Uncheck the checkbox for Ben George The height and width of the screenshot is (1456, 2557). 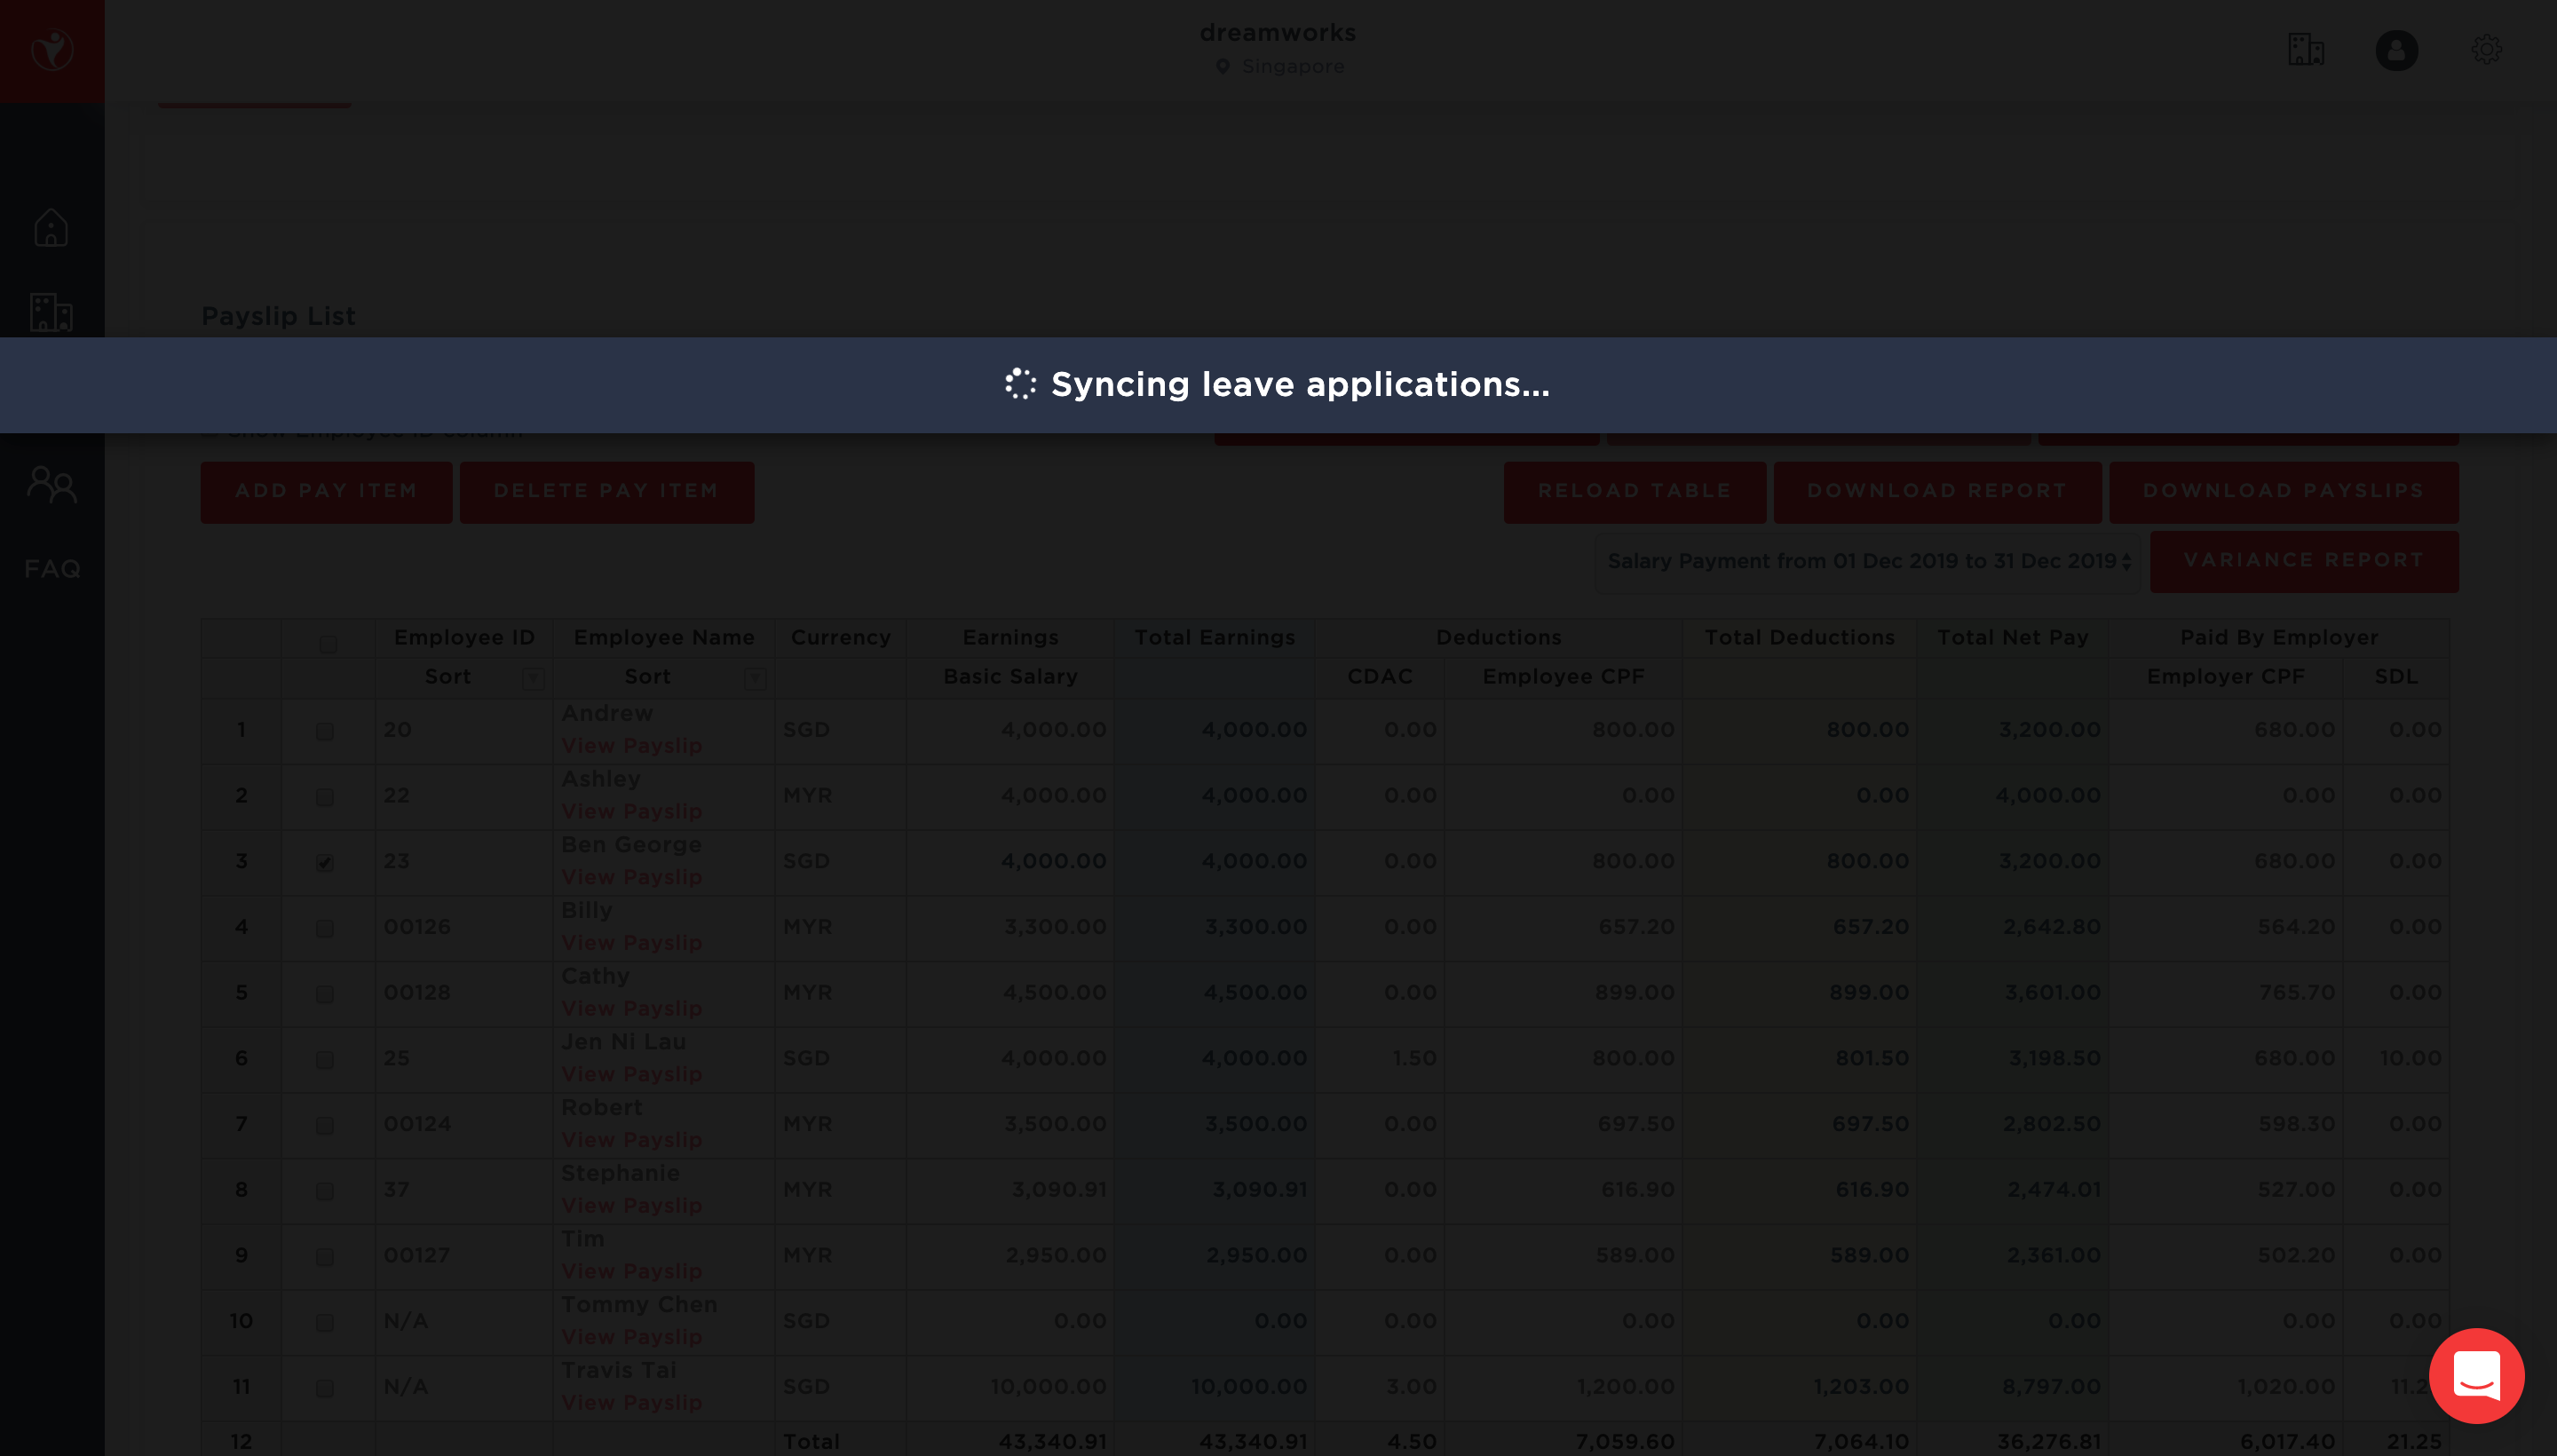tap(325, 863)
